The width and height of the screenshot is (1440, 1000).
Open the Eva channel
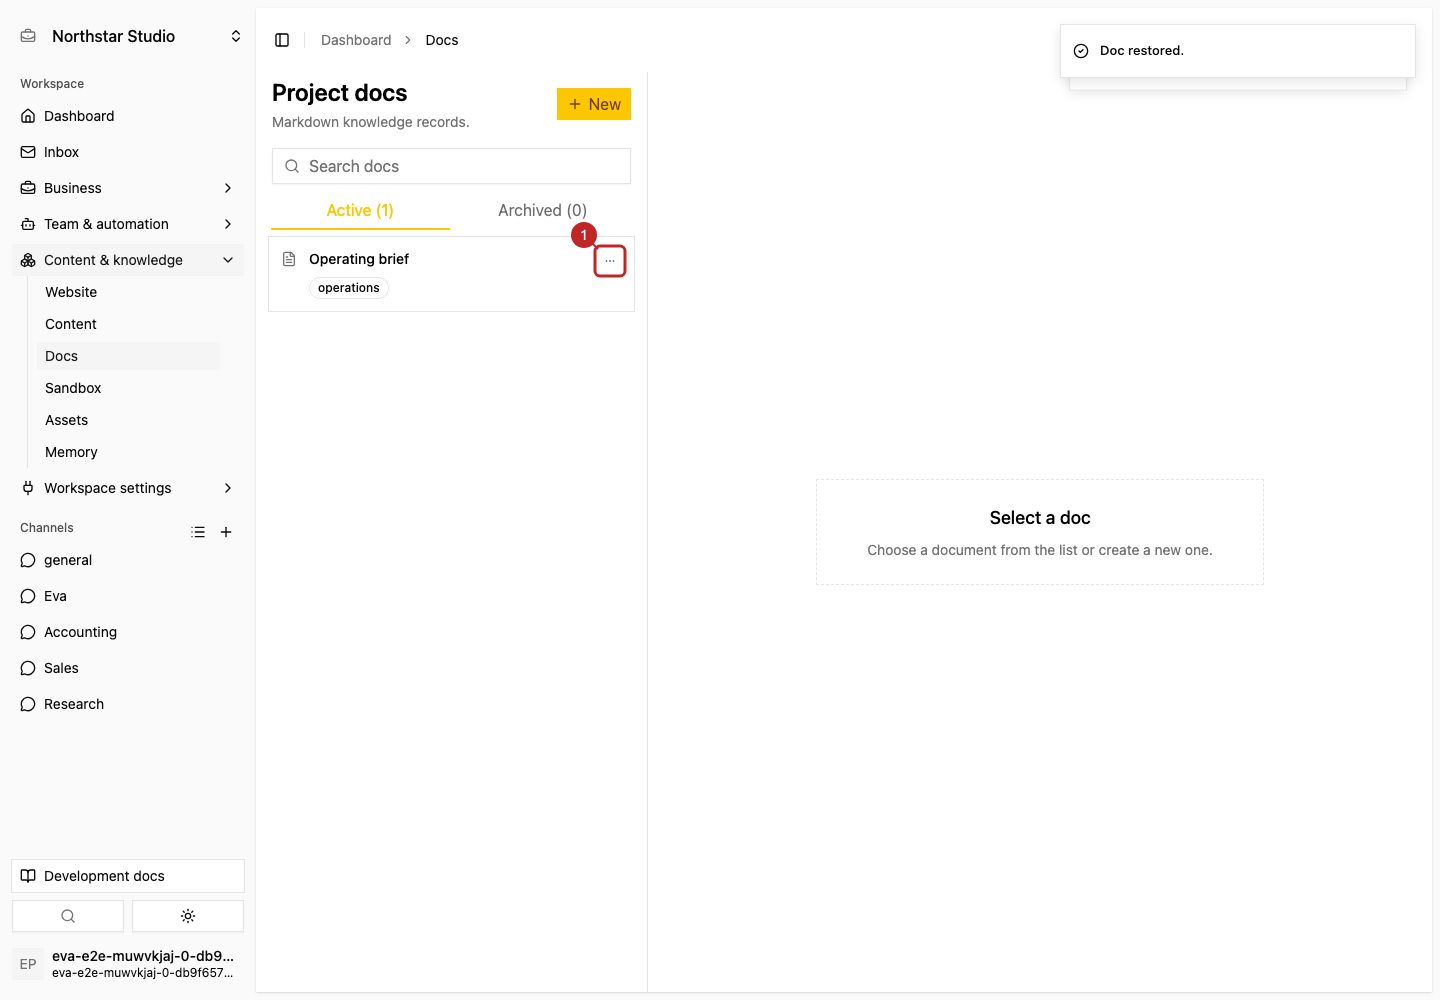(x=128, y=596)
